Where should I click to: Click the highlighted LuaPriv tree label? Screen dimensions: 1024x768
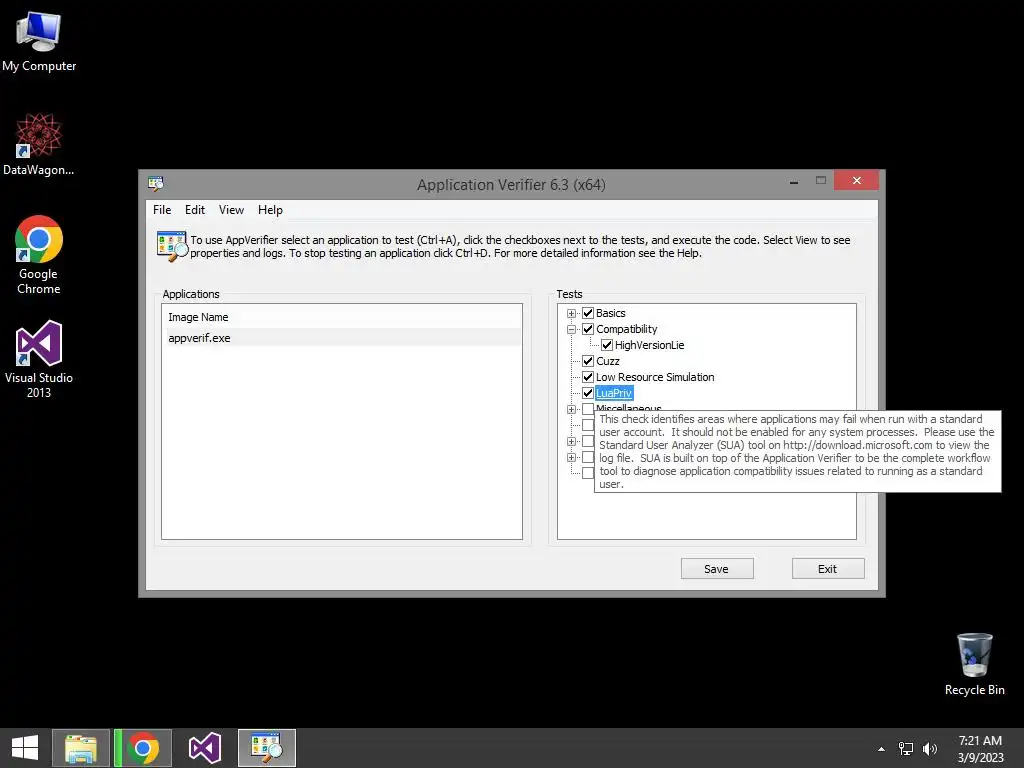pyautogui.click(x=614, y=393)
